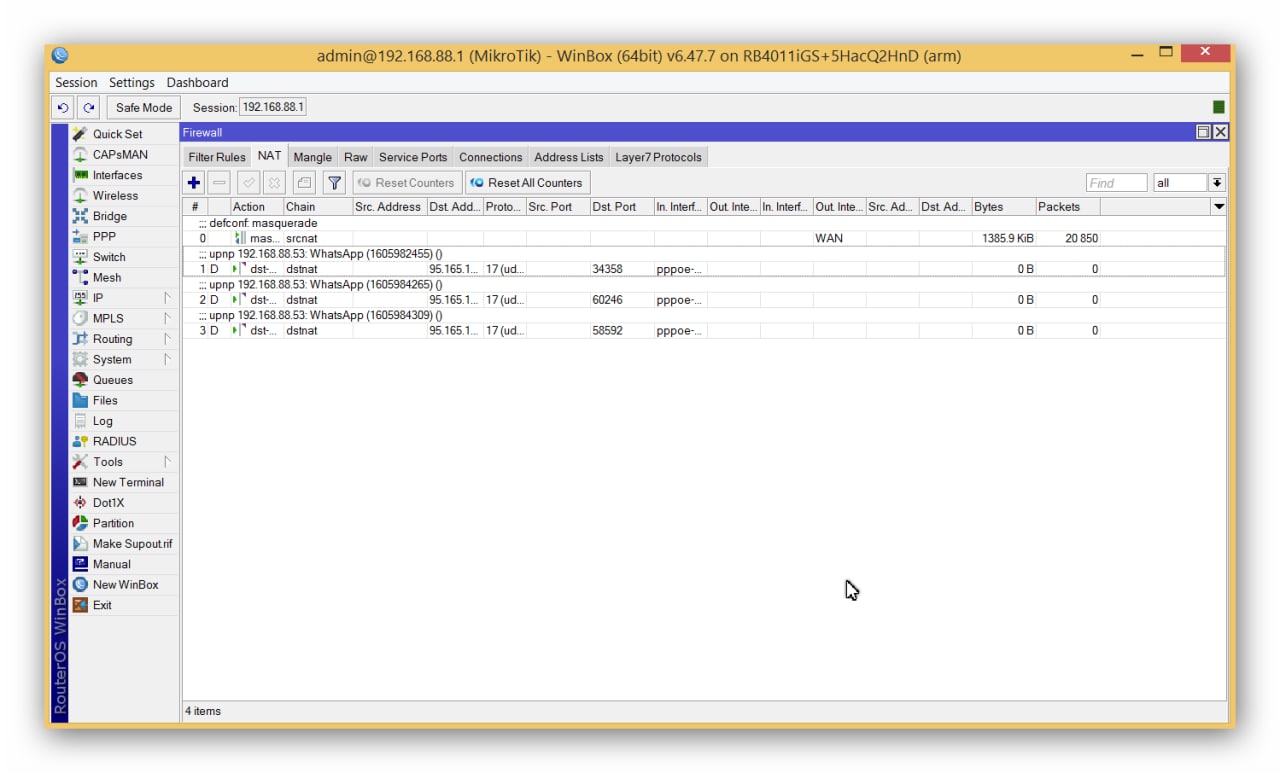Click the redo arrow button
This screenshot has height=773, width=1280.
tap(89, 107)
